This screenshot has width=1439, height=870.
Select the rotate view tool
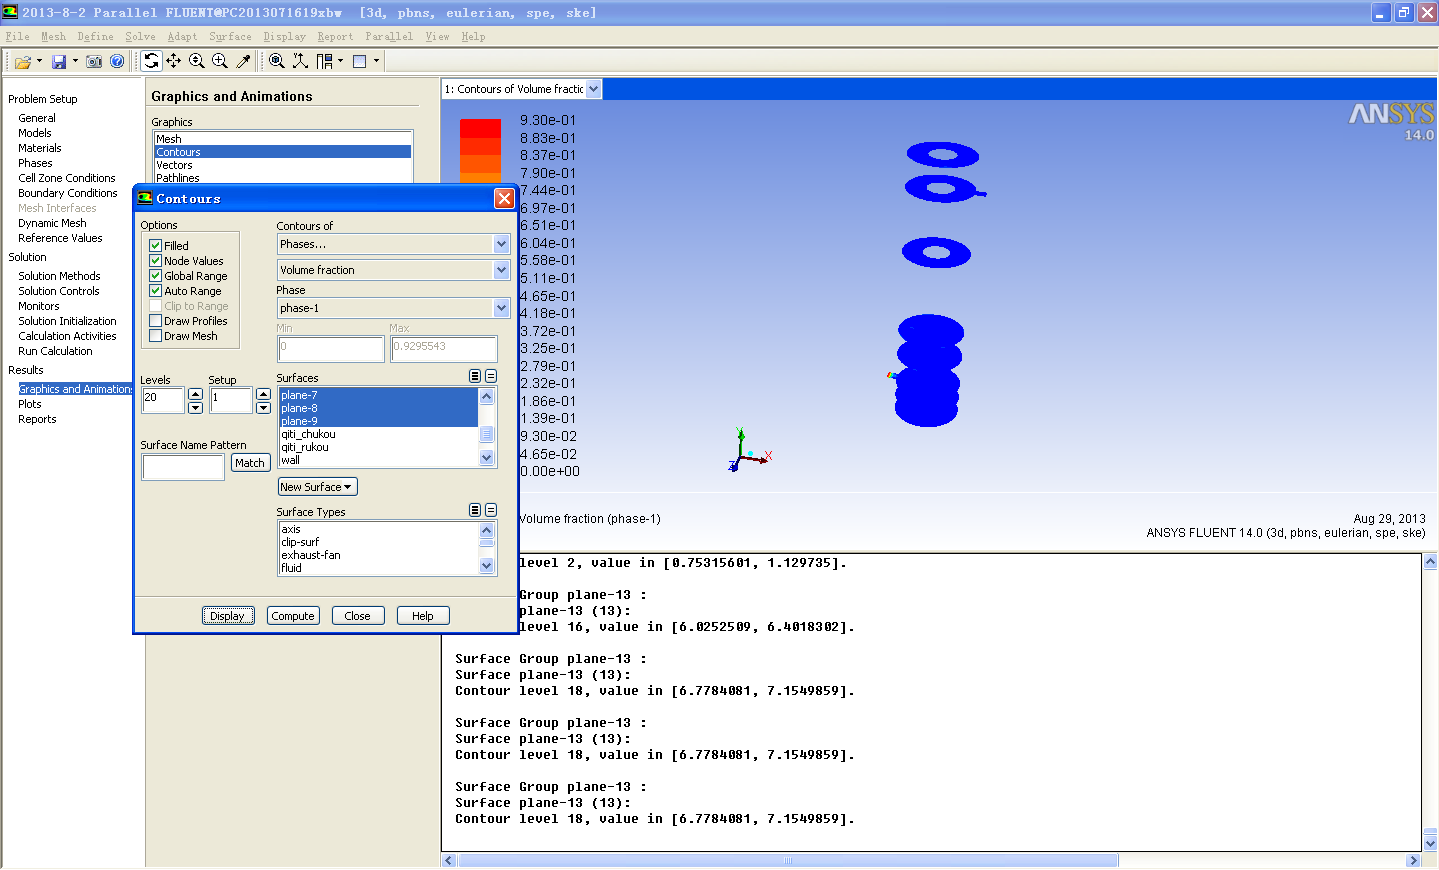pos(151,61)
